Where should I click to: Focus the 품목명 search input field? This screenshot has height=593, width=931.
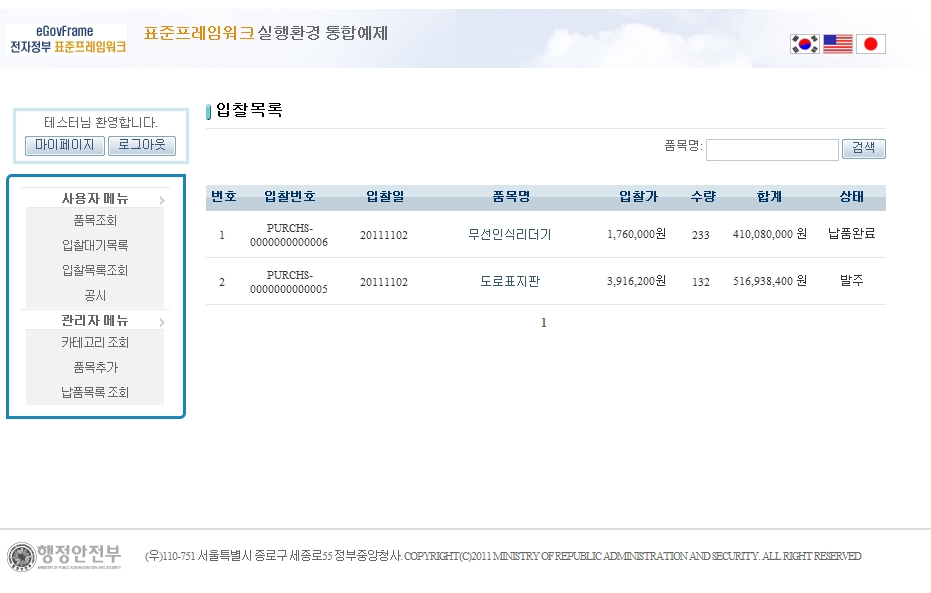pyautogui.click(x=772, y=150)
